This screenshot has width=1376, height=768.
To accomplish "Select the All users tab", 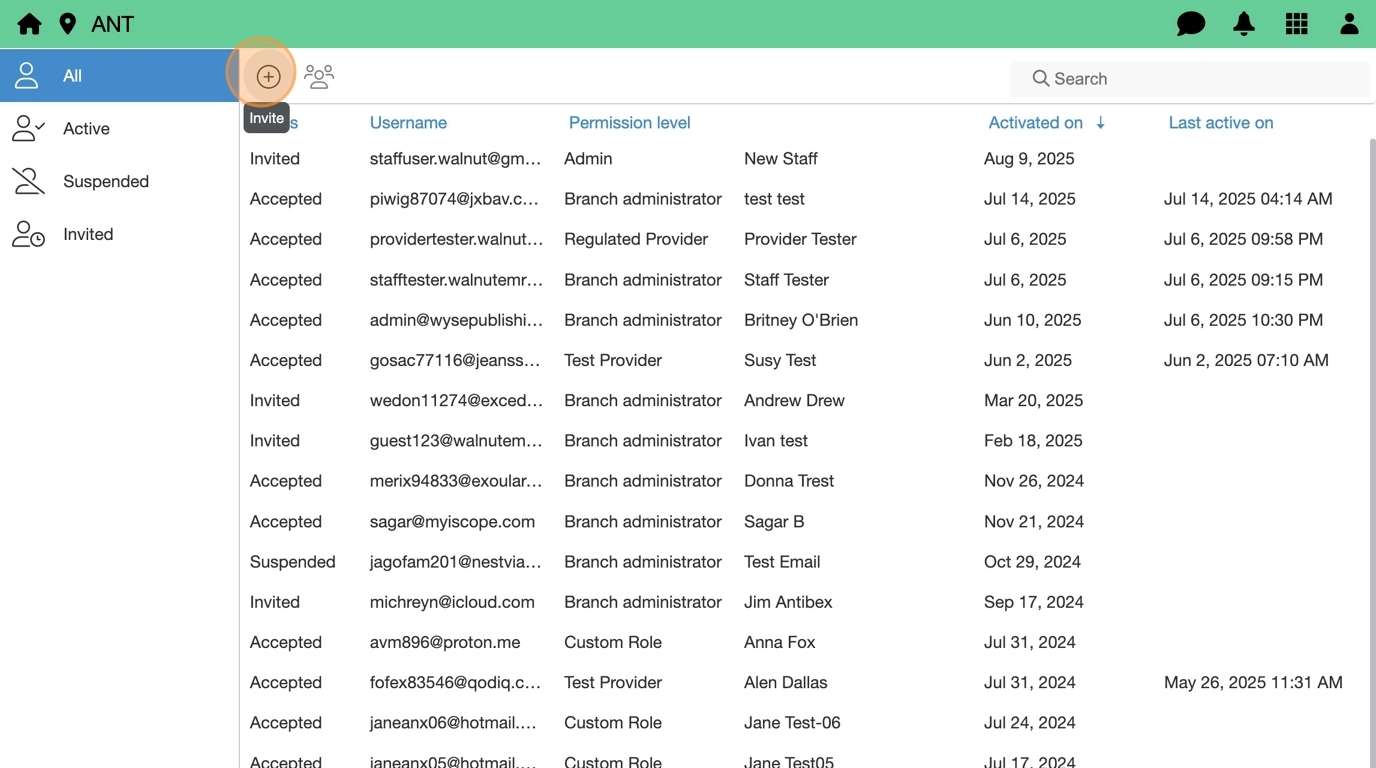I will (x=72, y=76).
